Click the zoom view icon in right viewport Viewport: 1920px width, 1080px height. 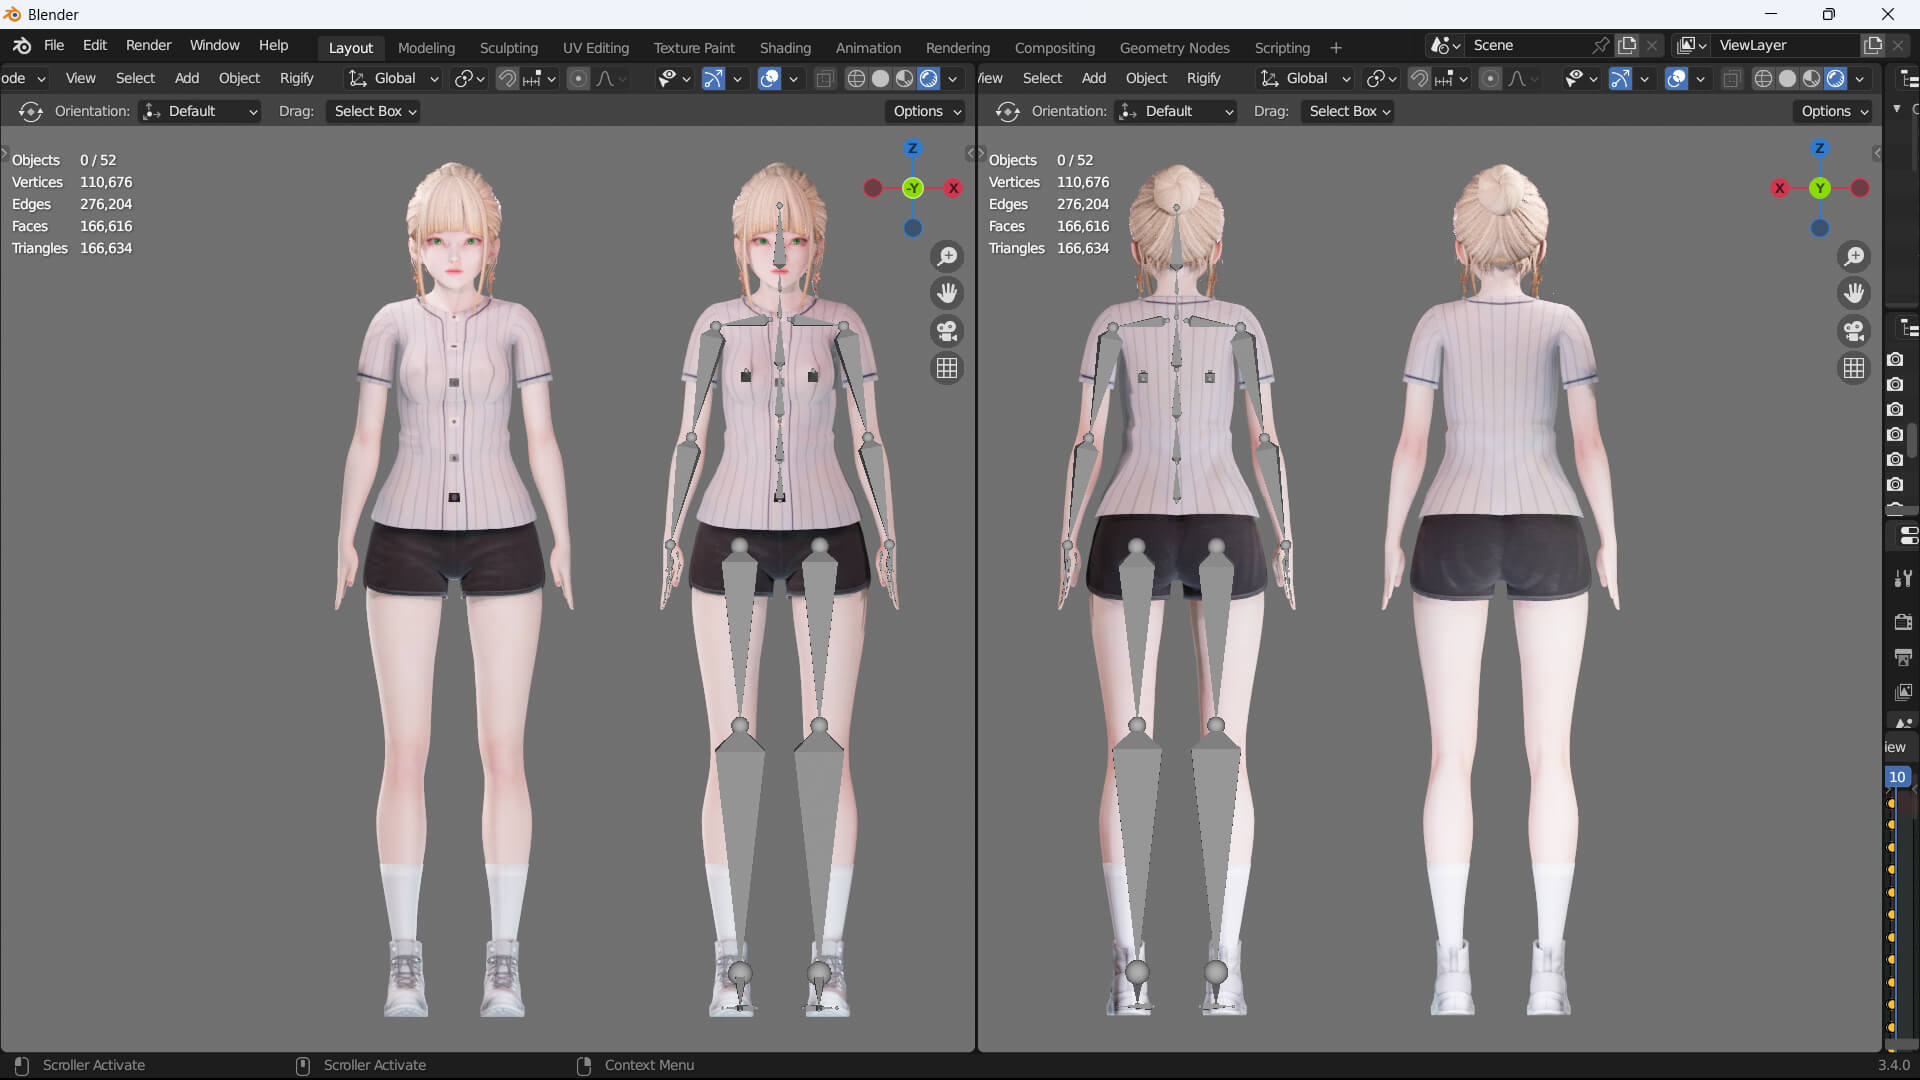(x=1854, y=257)
